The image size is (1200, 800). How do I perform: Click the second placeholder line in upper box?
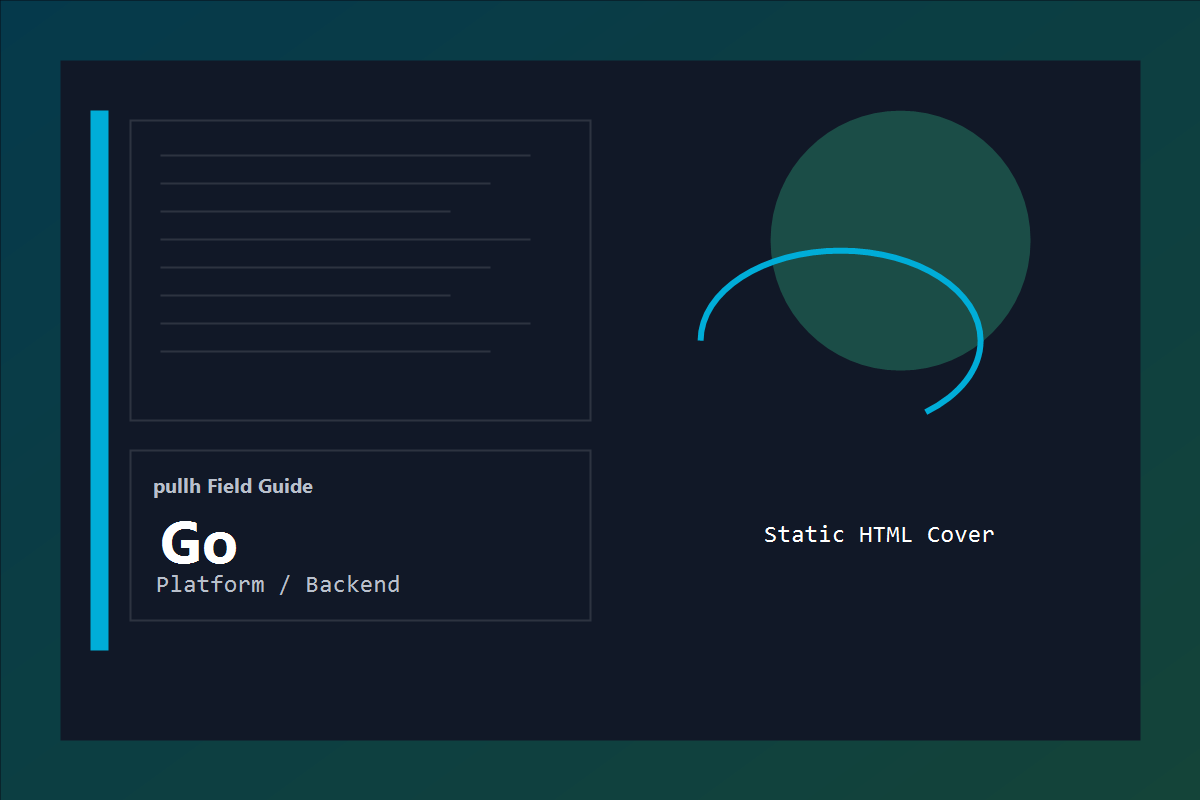click(x=325, y=183)
